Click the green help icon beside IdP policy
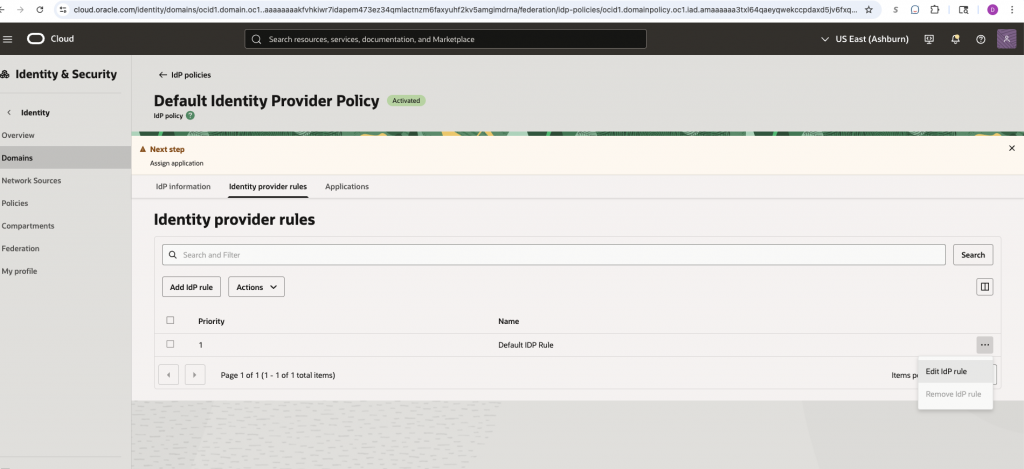This screenshot has width=1024, height=469. [190, 116]
